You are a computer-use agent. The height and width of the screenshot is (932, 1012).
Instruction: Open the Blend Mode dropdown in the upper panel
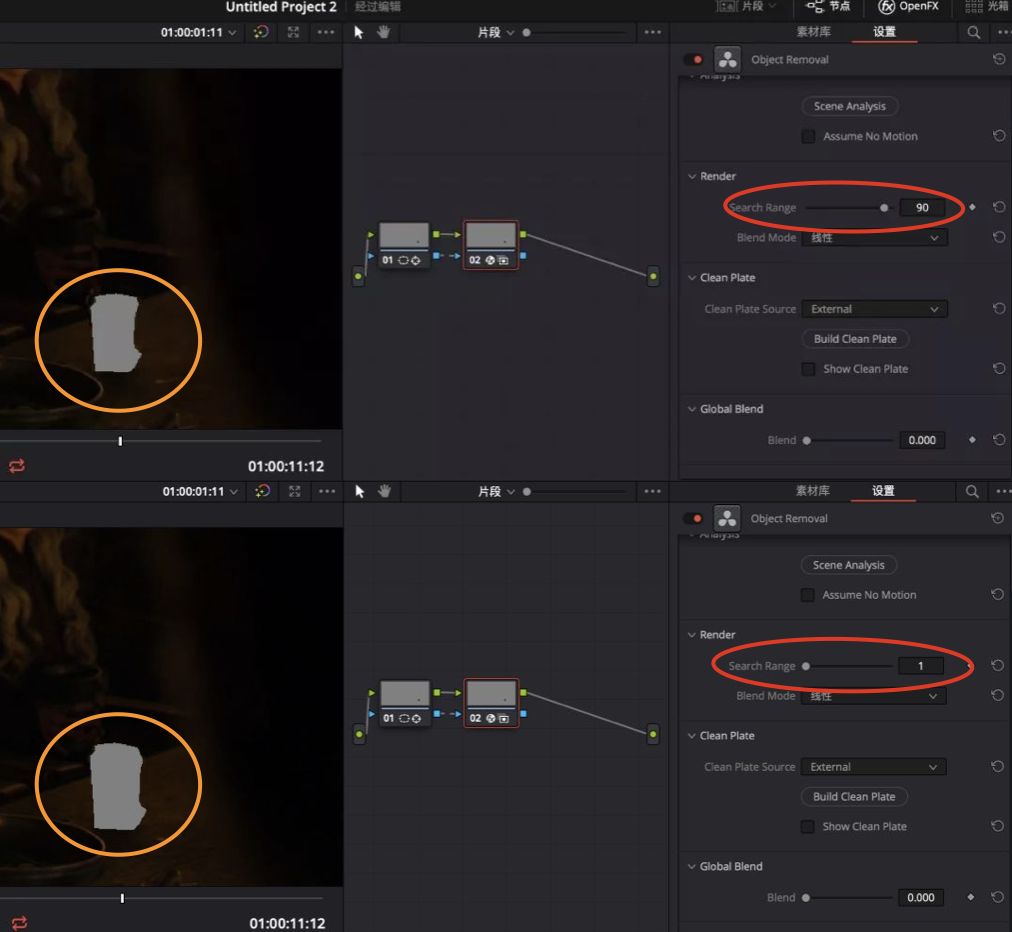pos(875,238)
